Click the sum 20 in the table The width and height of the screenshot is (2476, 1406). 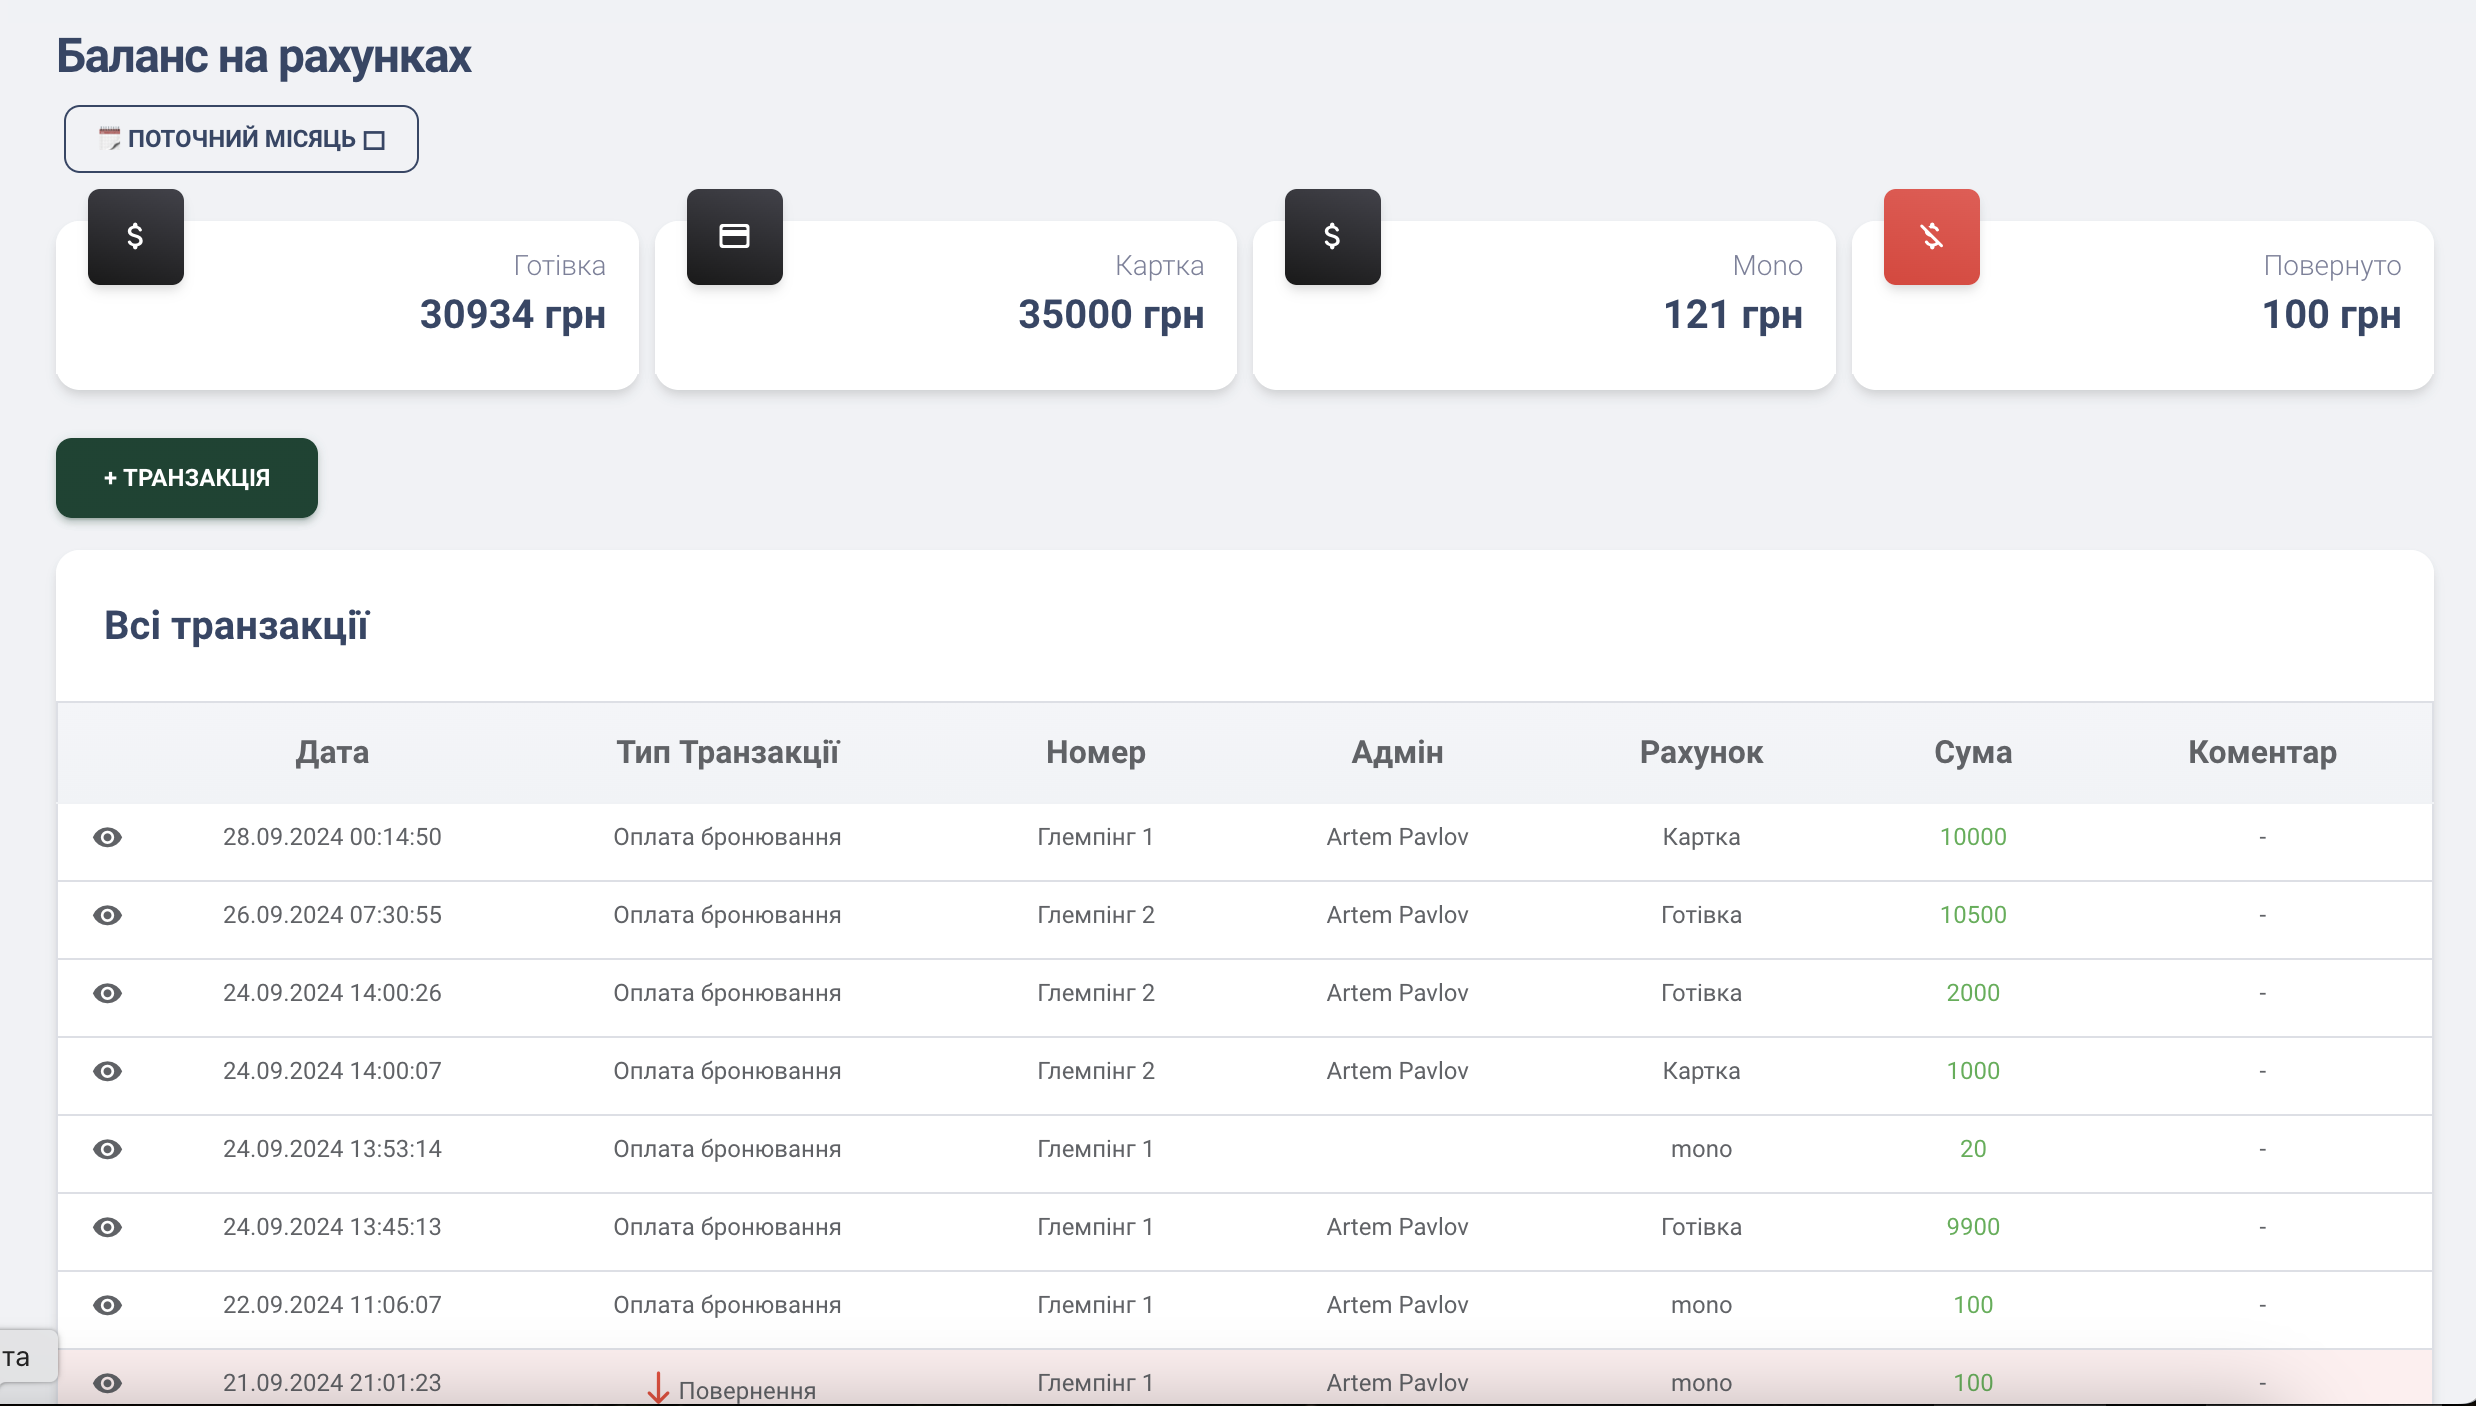coord(1973,1149)
